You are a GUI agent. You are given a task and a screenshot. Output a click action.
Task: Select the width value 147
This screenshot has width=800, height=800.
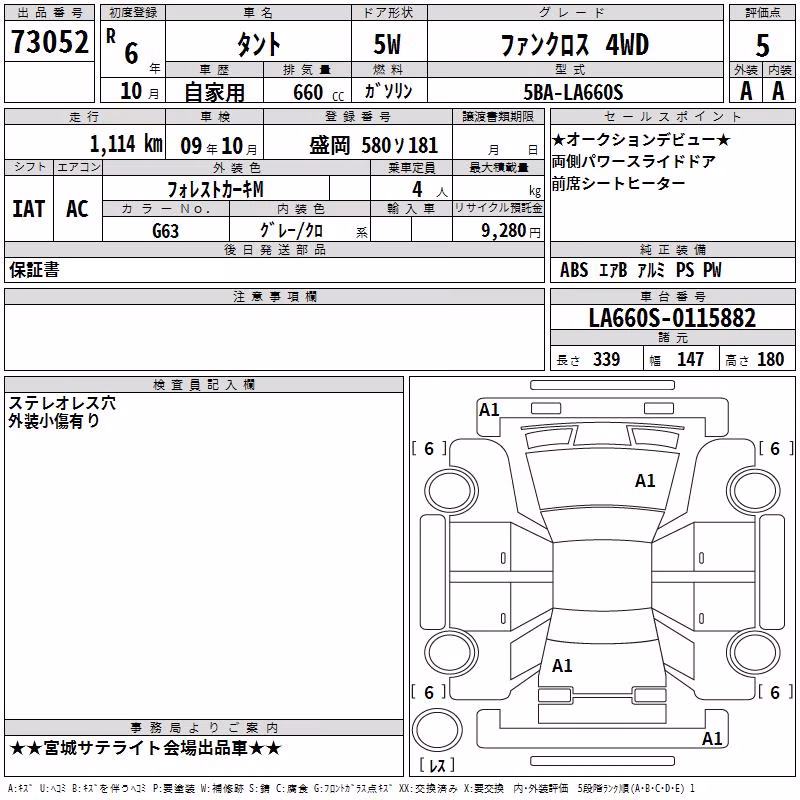tap(690, 359)
